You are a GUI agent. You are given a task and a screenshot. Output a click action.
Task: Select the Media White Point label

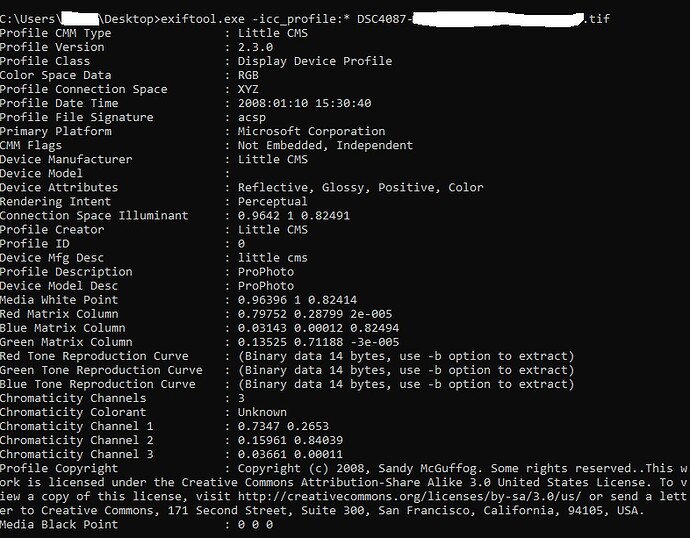pyautogui.click(x=62, y=299)
